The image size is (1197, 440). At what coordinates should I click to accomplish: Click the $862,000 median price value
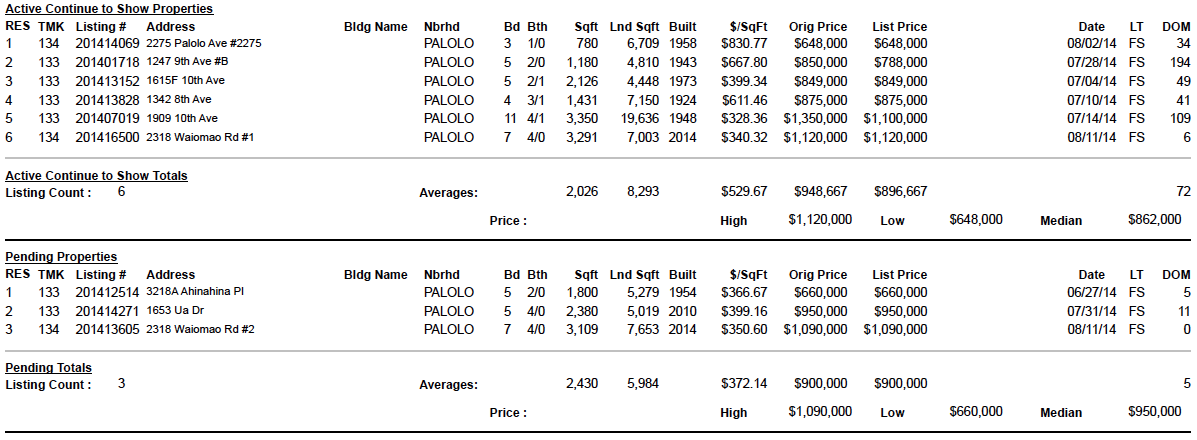(1154, 220)
